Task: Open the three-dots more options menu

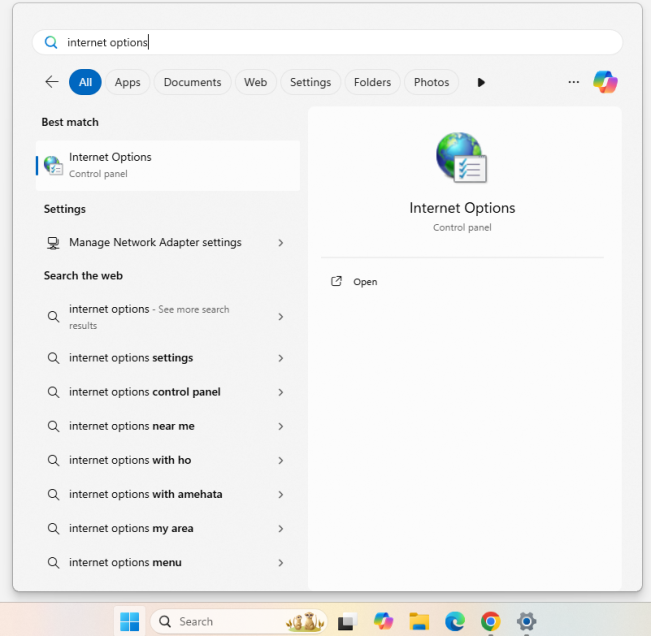Action: coord(573,82)
